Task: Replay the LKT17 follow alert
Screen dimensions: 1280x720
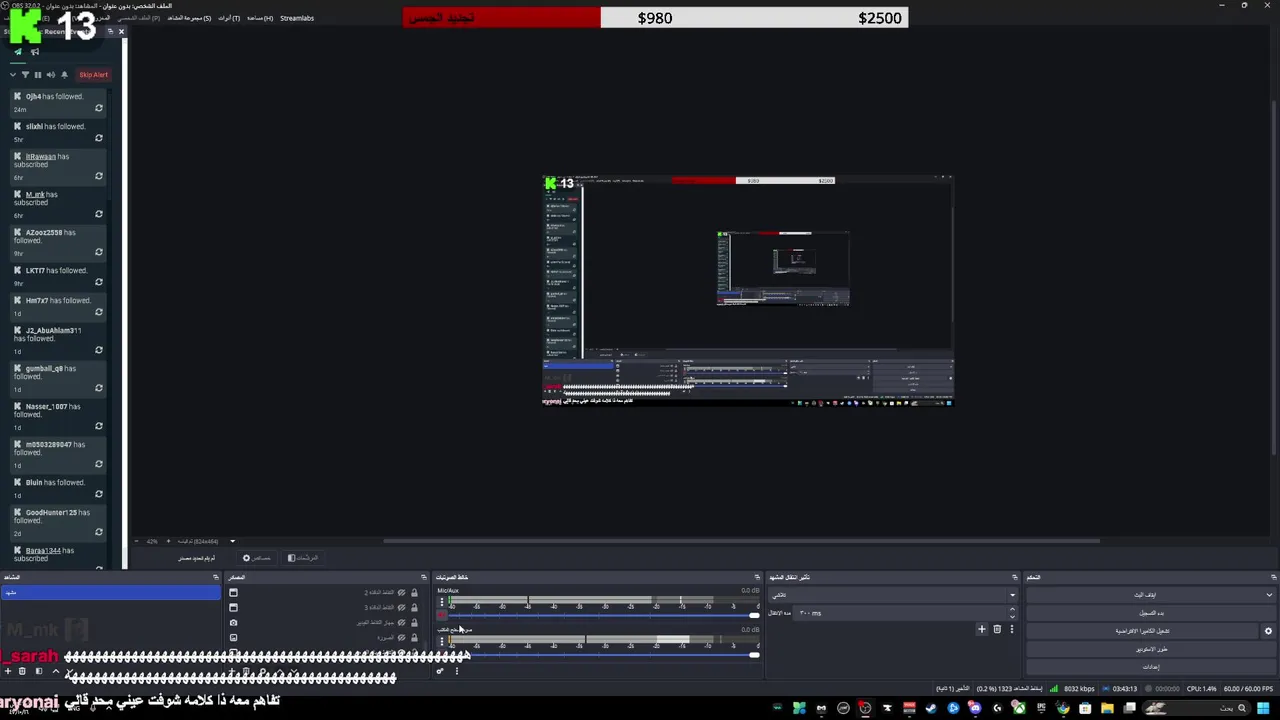Action: (98, 282)
